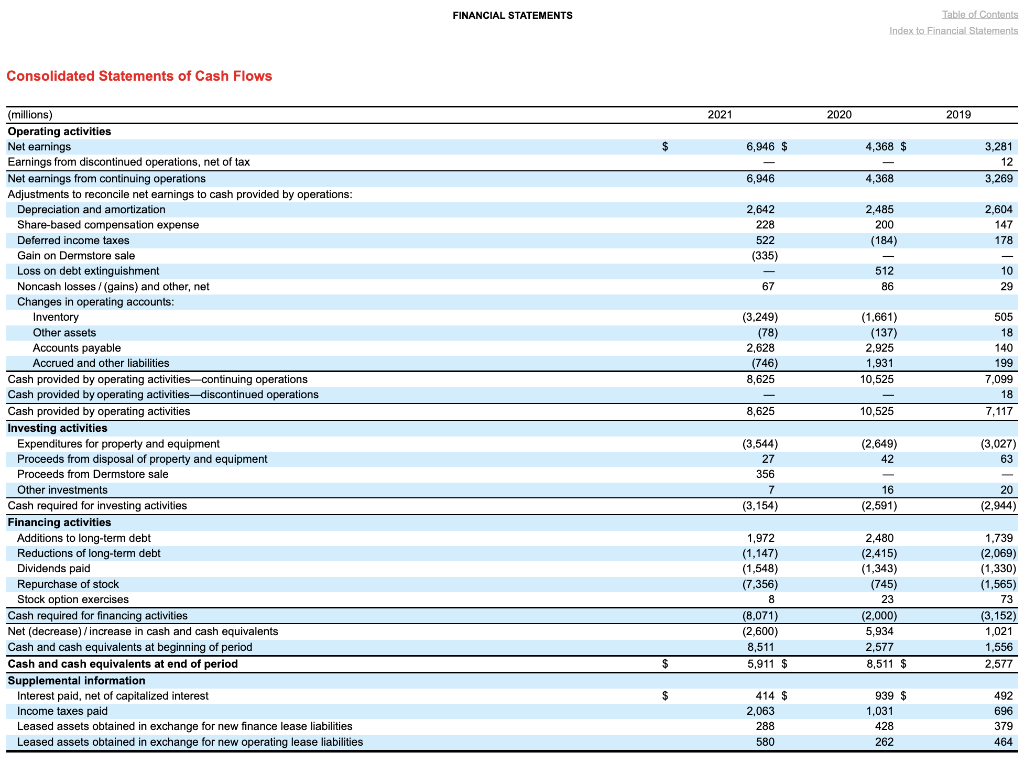
Task: Select the Operating activities section header
Action: click(x=60, y=131)
